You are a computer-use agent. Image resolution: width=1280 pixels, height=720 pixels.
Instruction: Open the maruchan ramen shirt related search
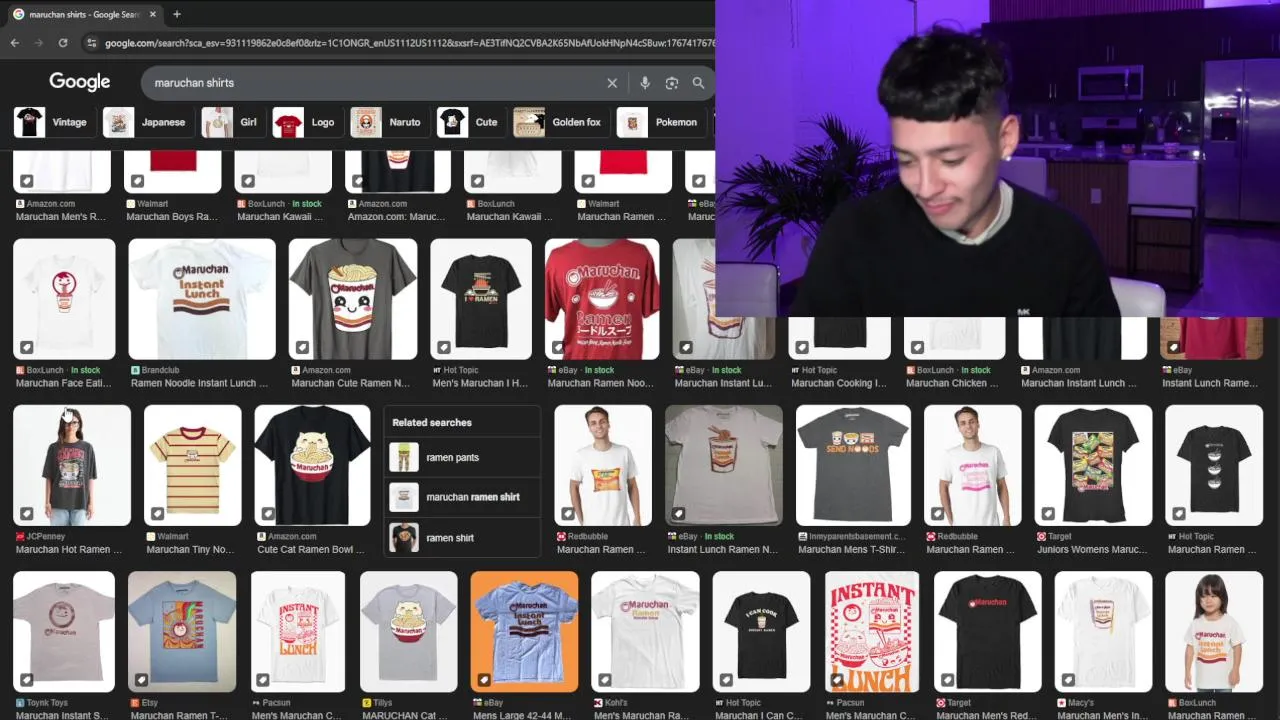click(462, 497)
